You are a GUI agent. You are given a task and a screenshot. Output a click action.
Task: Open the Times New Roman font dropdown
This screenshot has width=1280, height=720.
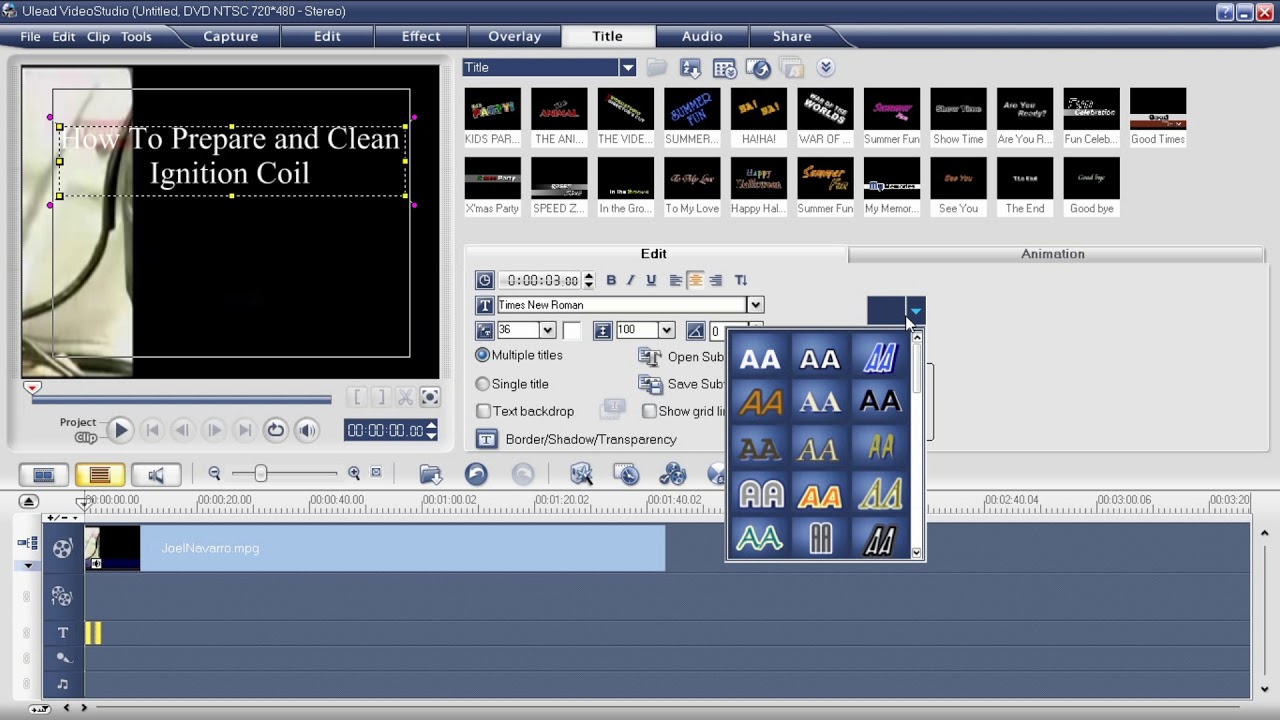[755, 305]
